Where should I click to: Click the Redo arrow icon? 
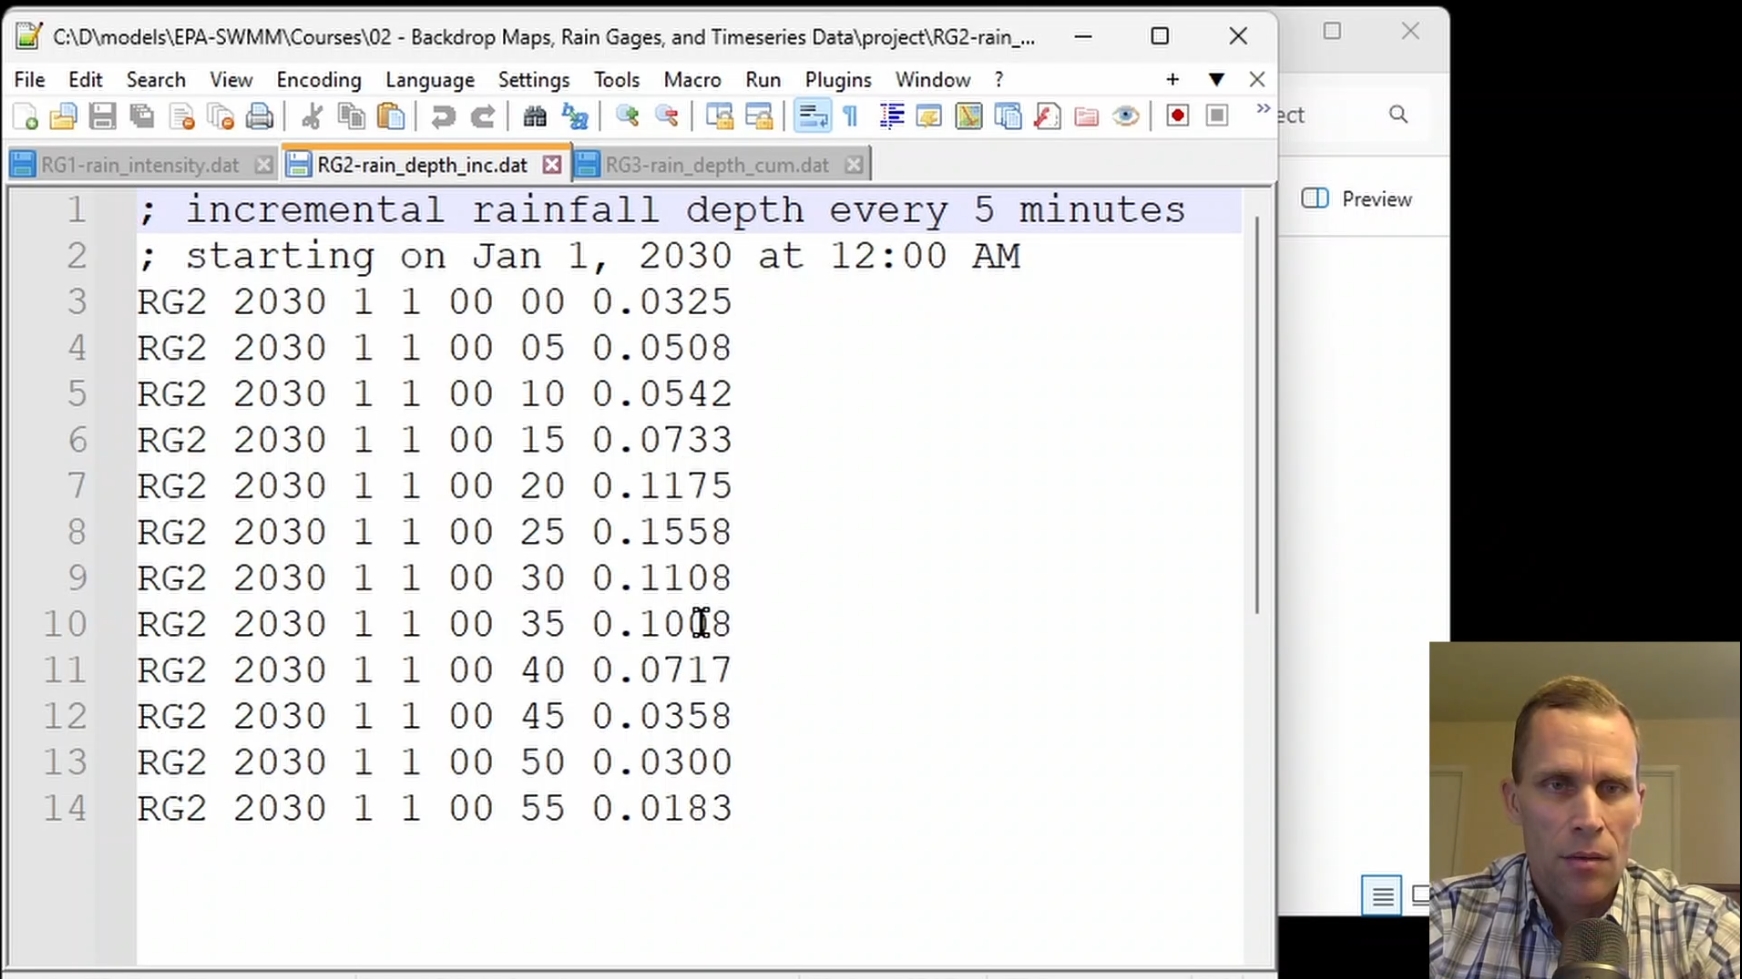[483, 117]
